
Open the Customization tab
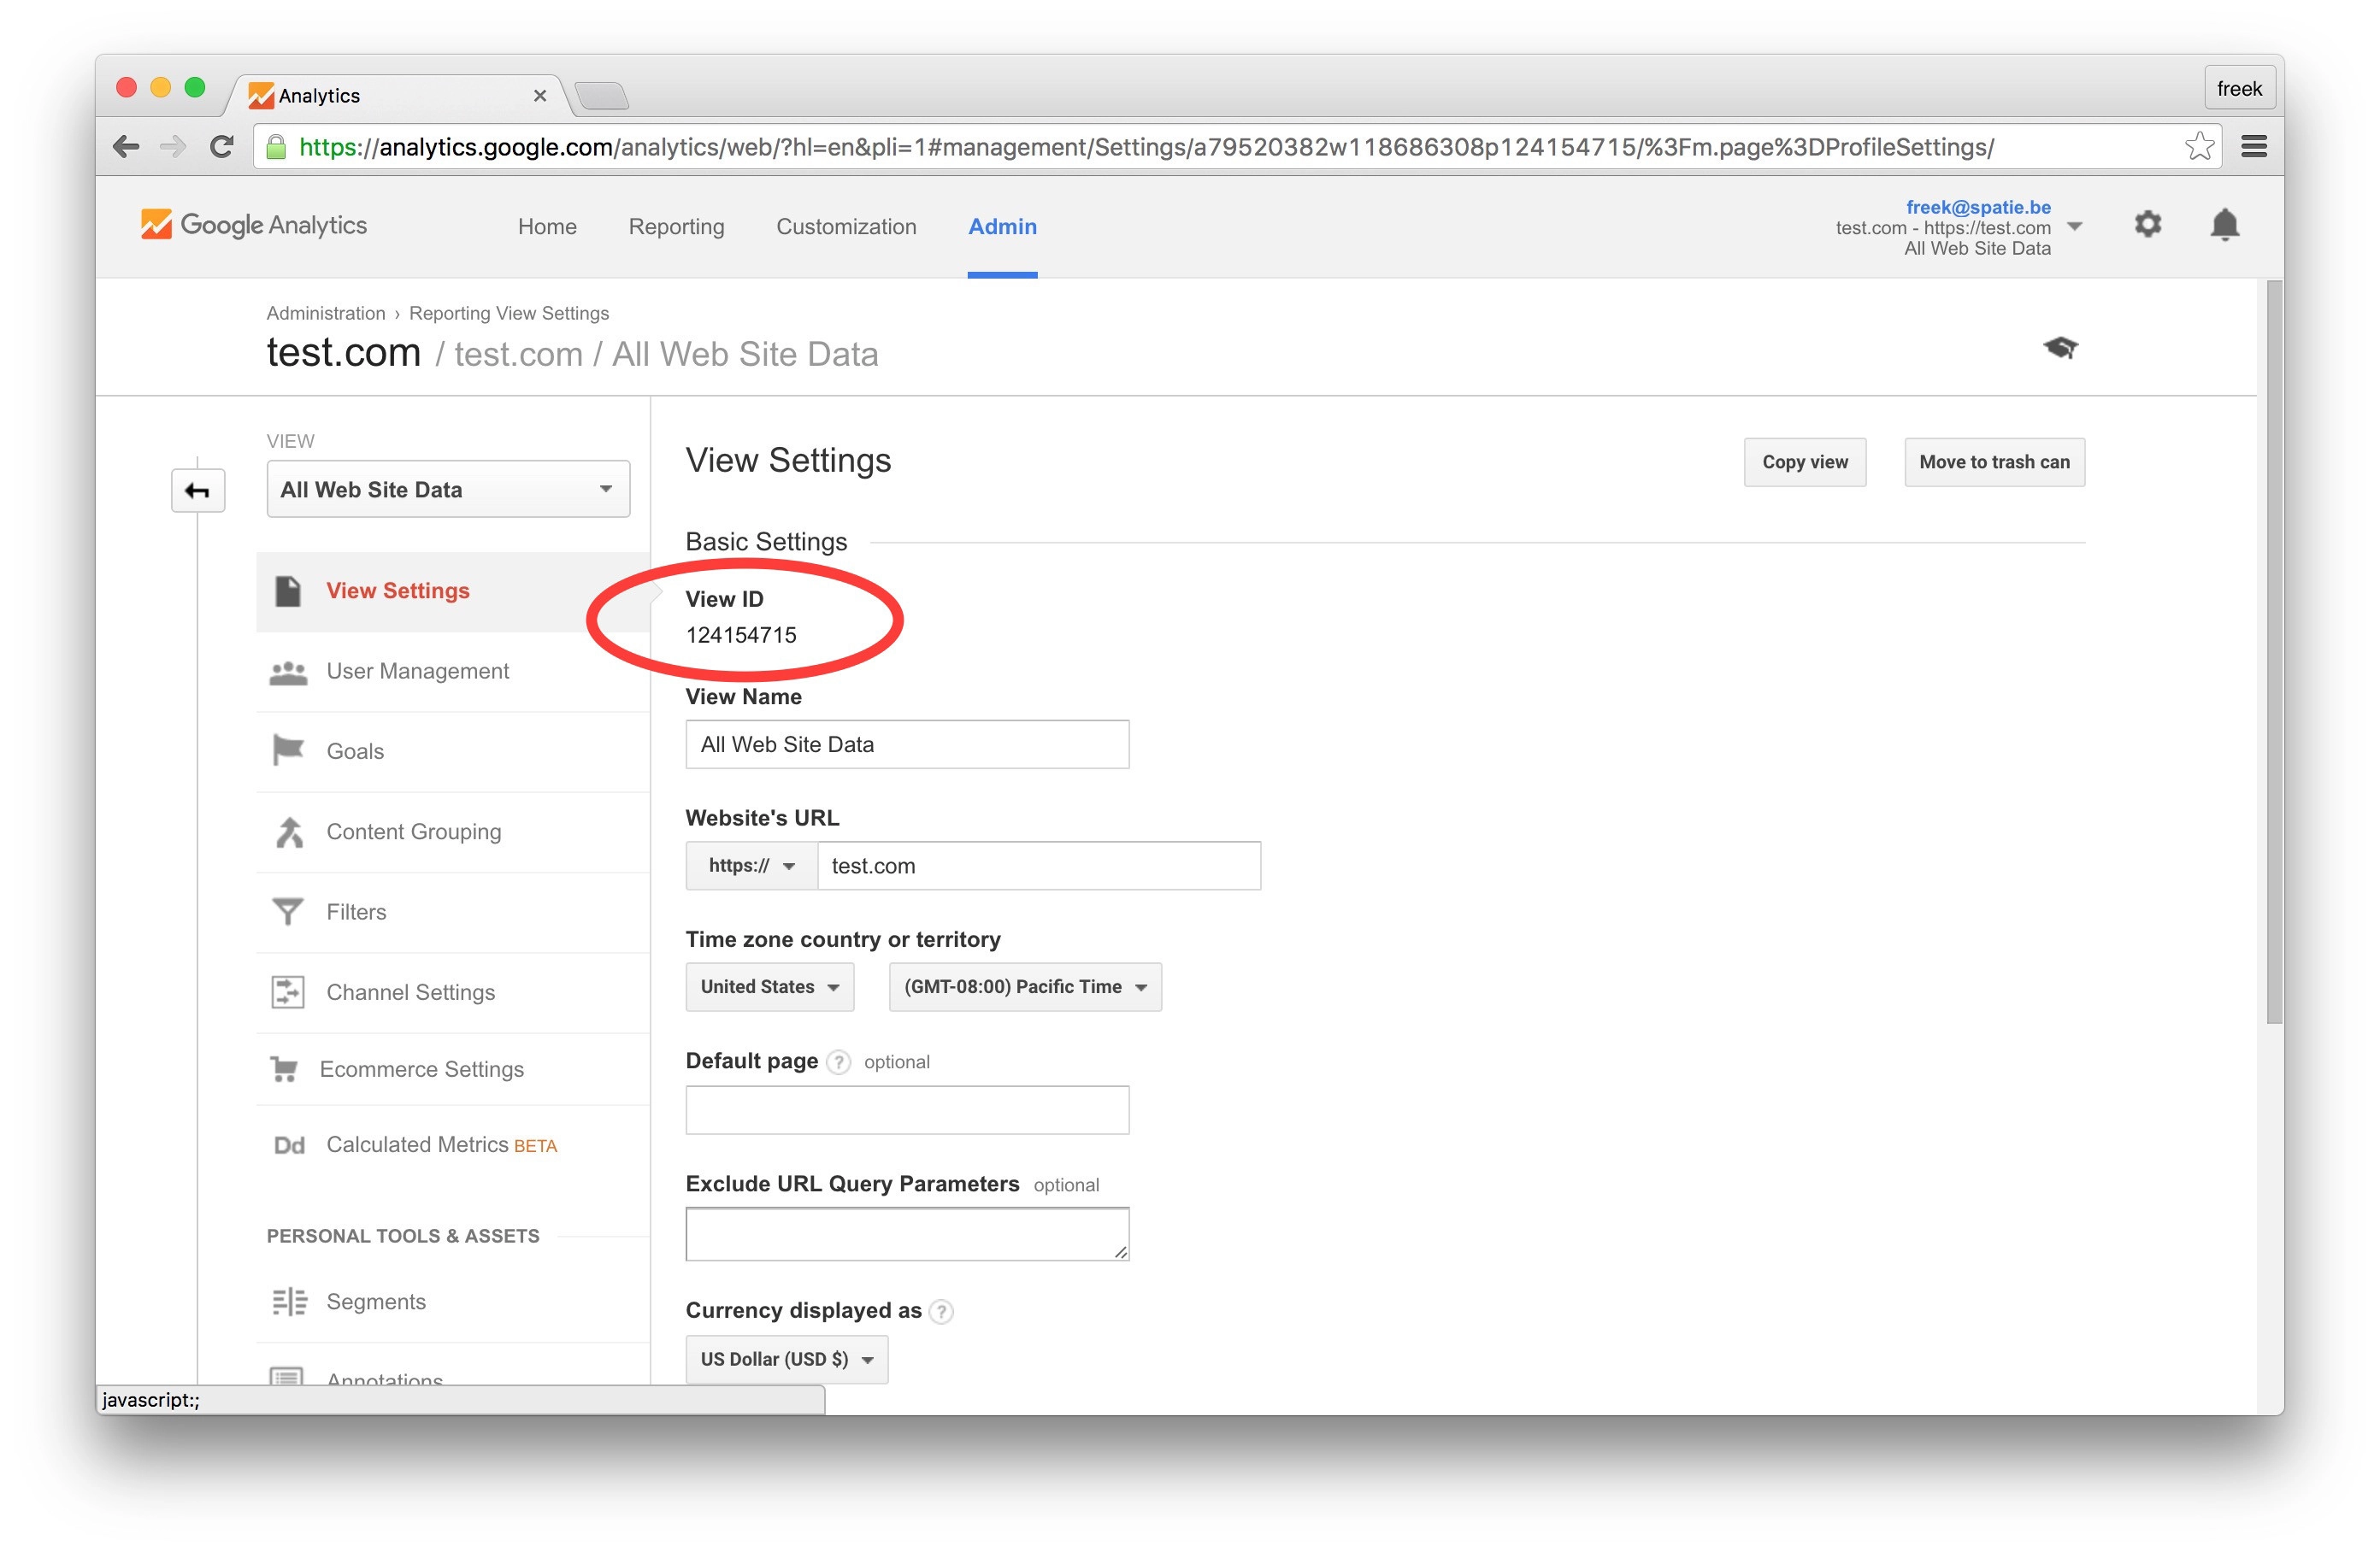tap(846, 227)
